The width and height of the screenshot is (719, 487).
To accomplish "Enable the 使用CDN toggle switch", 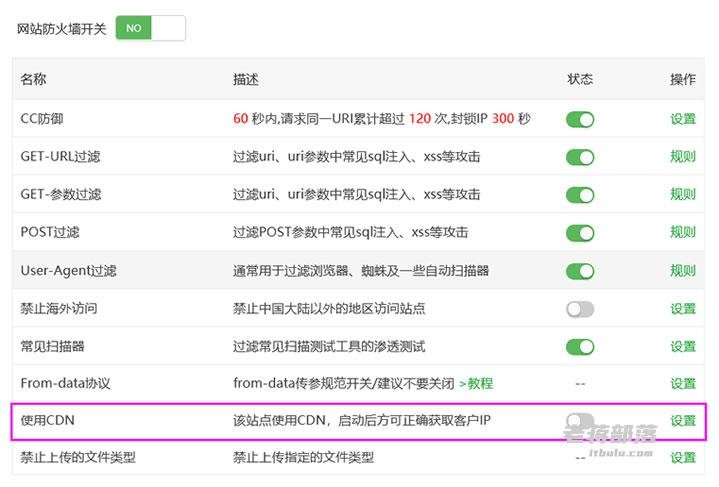I will tap(580, 421).
